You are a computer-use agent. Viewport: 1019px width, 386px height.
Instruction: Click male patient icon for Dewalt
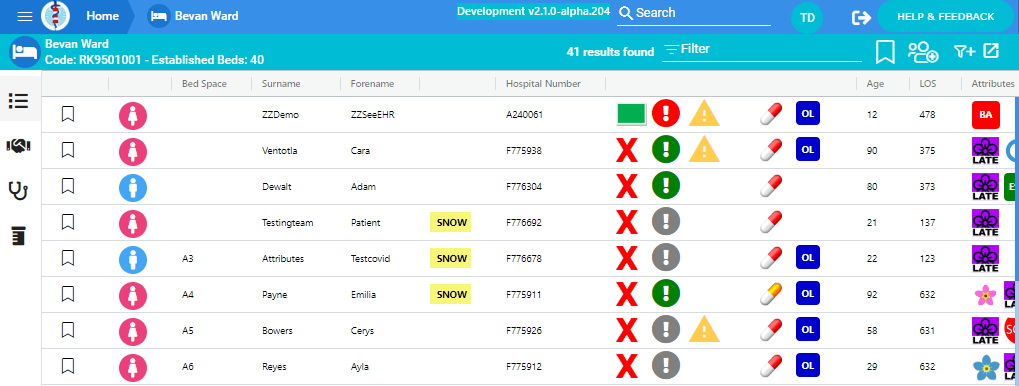[x=133, y=187]
